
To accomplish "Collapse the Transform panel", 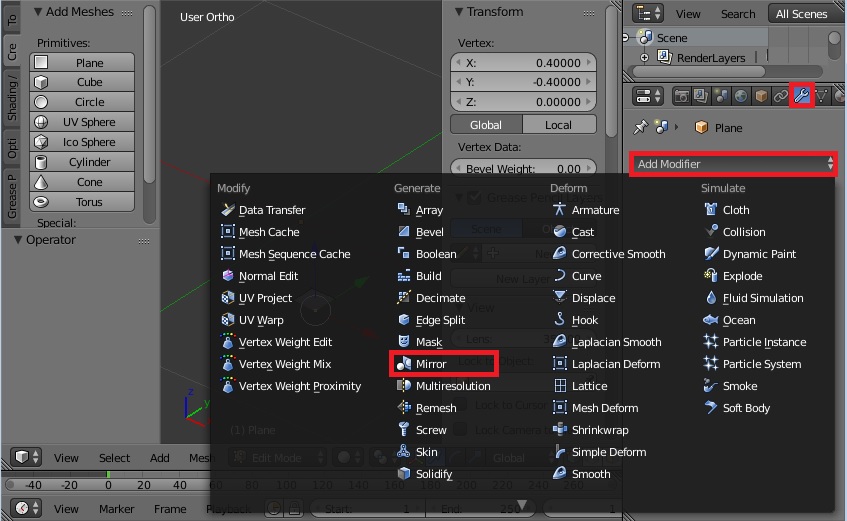I will pyautogui.click(x=459, y=11).
